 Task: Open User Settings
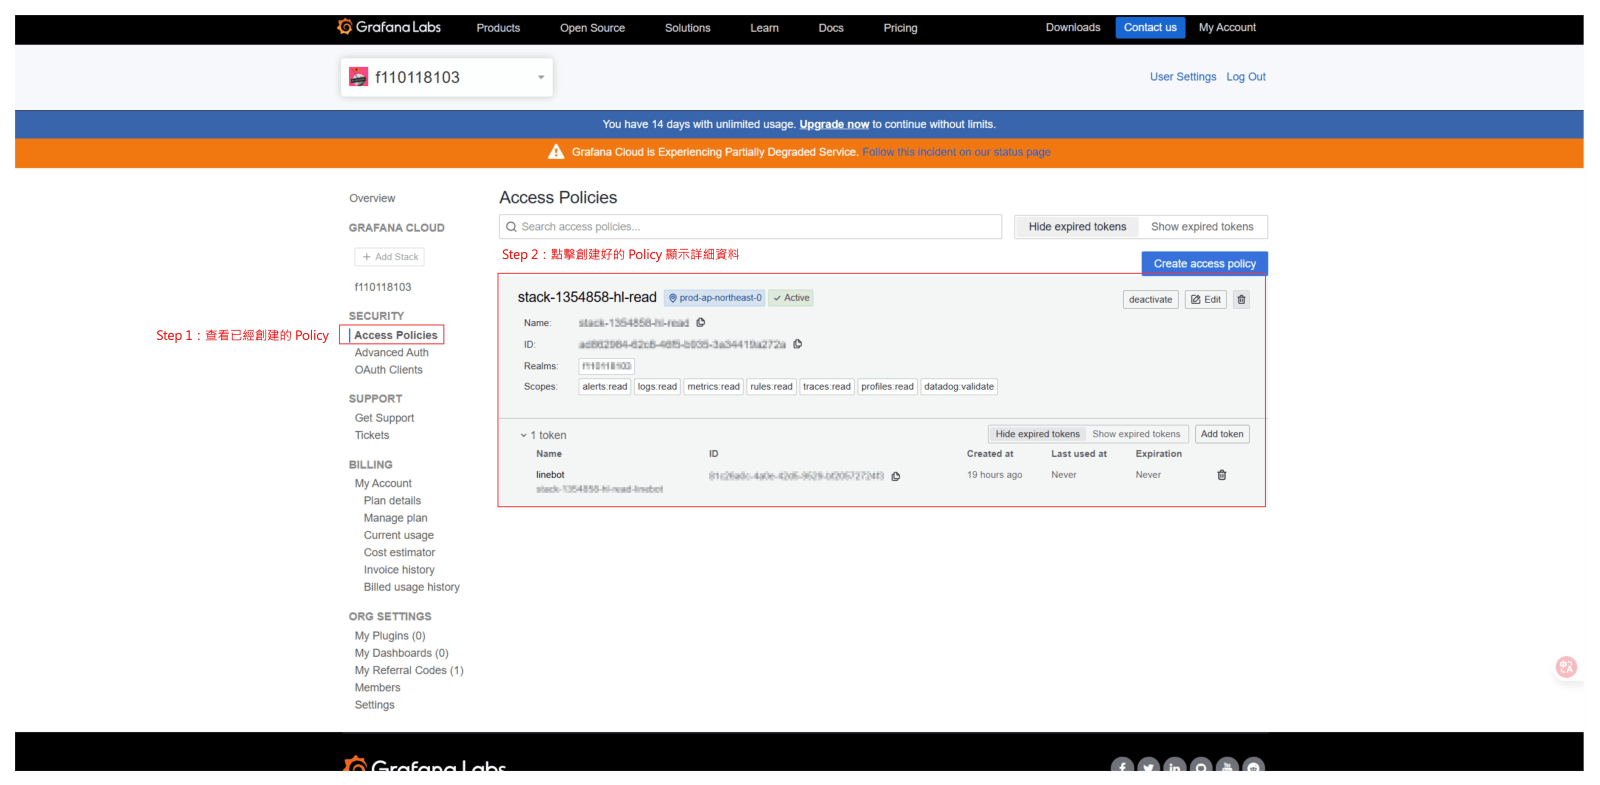[1183, 77]
